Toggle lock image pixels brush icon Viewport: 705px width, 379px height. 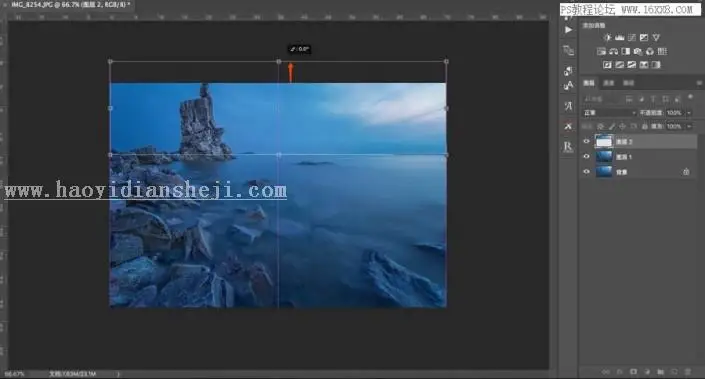611,127
